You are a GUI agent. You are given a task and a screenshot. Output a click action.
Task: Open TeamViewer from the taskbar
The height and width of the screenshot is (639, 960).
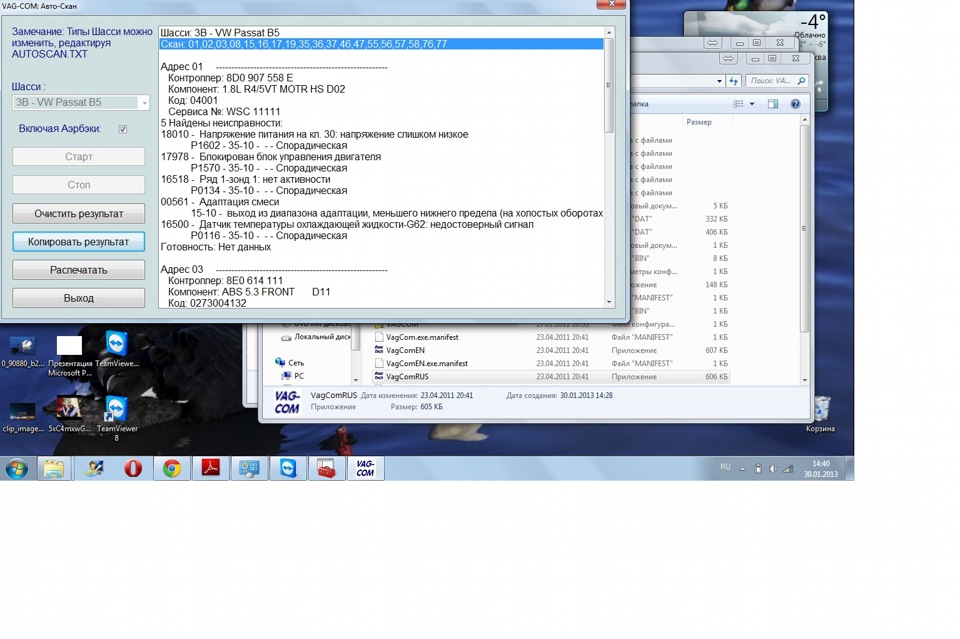[x=288, y=469]
